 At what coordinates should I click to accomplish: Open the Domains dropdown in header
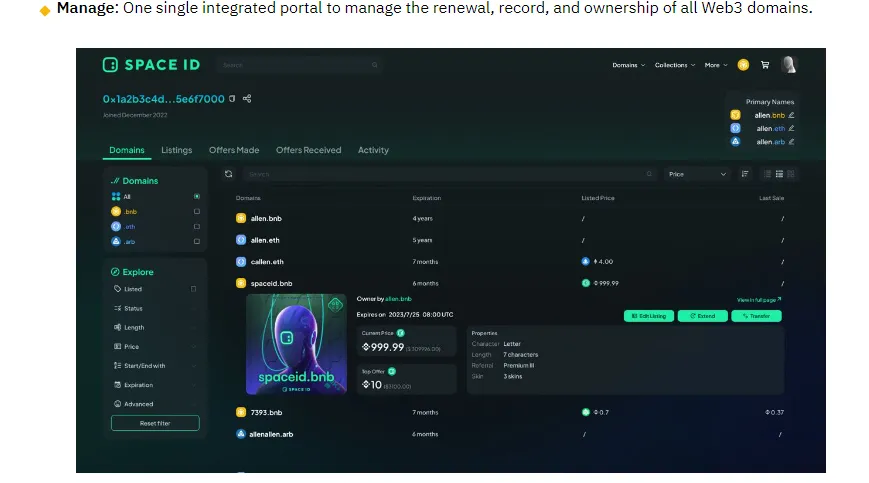(628, 65)
